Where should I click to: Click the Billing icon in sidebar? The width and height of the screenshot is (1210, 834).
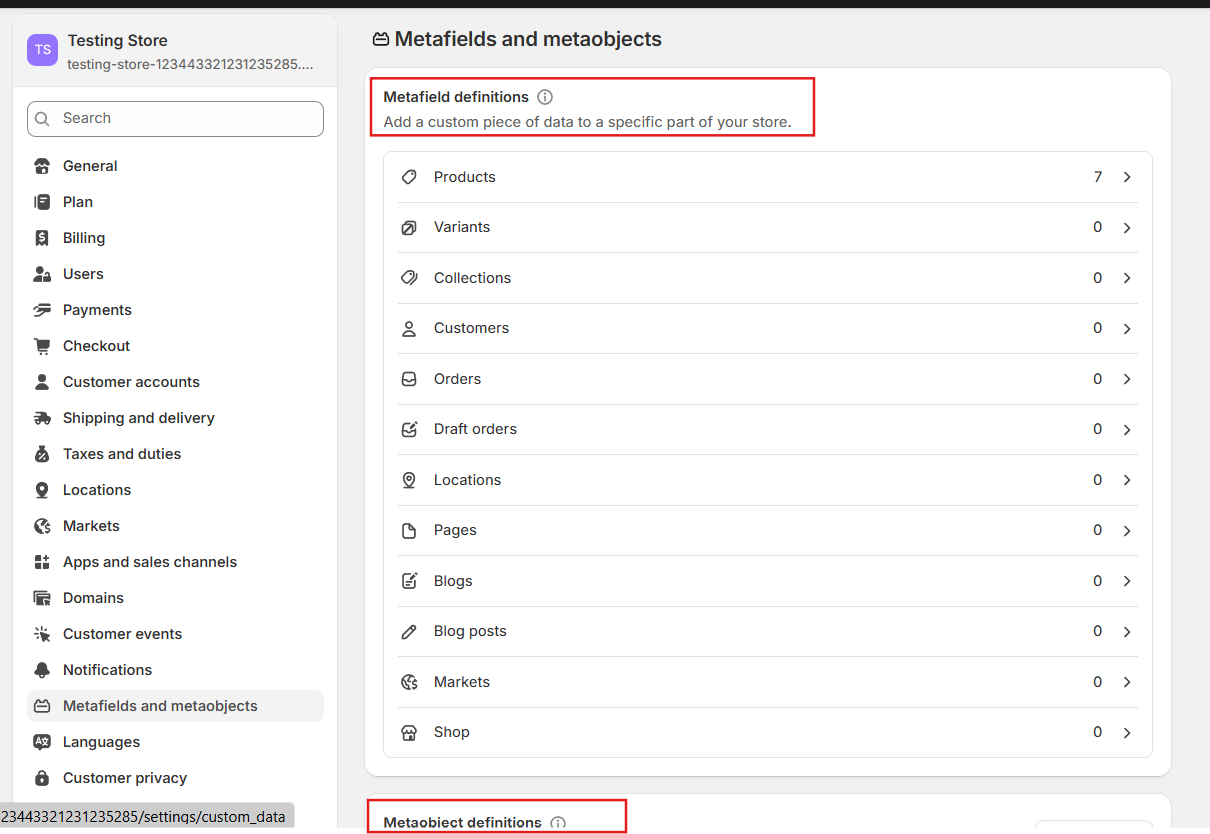(x=42, y=238)
